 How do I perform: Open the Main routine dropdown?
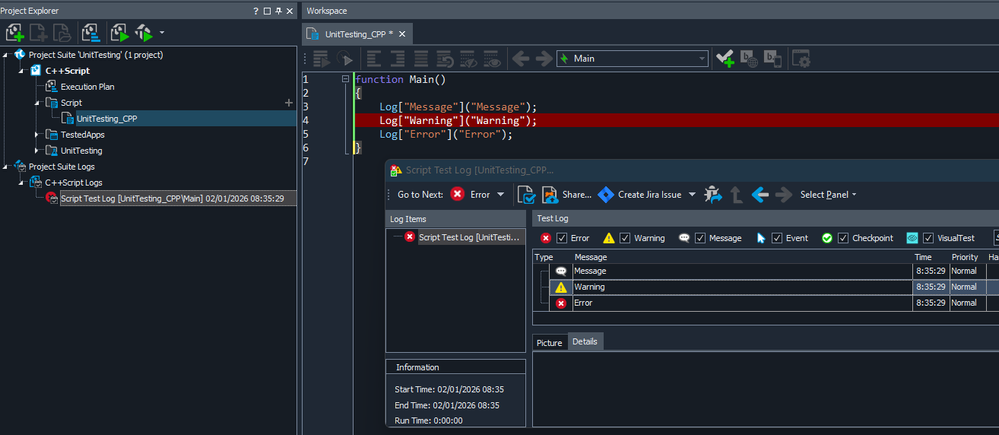pos(702,59)
